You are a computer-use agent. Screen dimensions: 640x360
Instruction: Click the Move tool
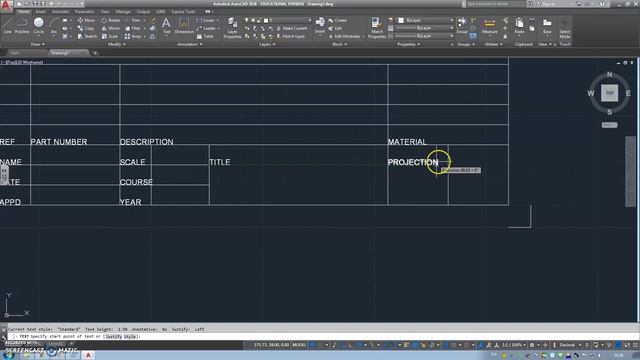point(86,20)
